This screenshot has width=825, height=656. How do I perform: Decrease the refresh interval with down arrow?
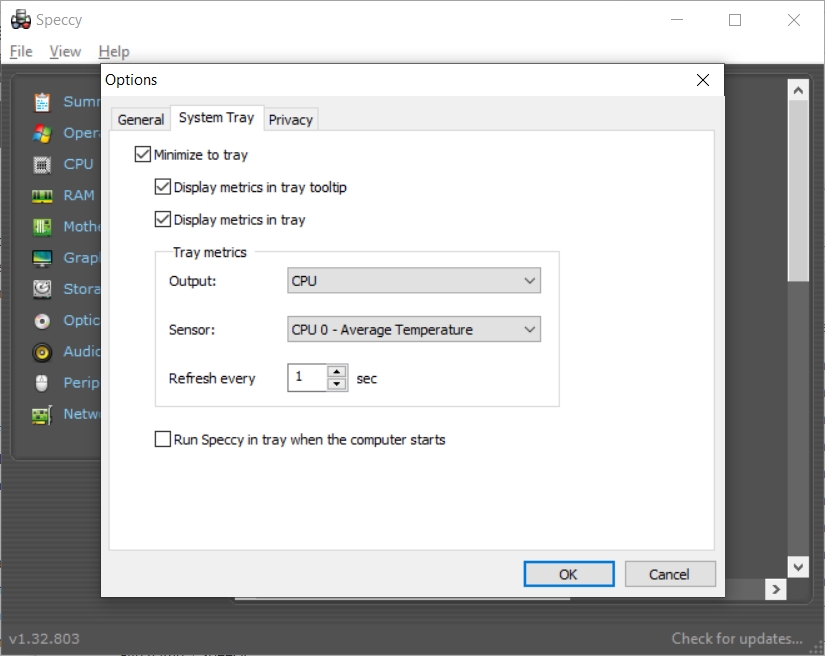pos(337,384)
